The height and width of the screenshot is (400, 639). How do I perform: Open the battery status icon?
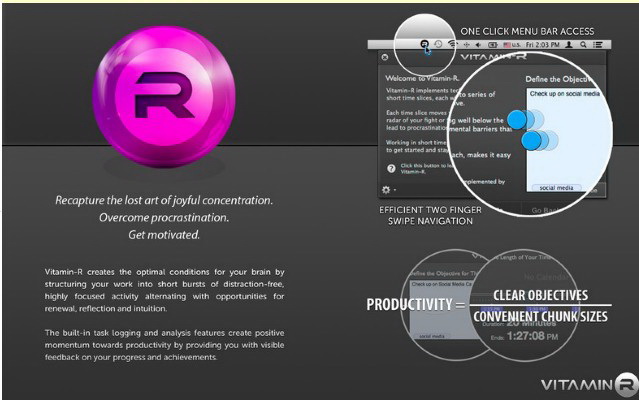click(492, 45)
